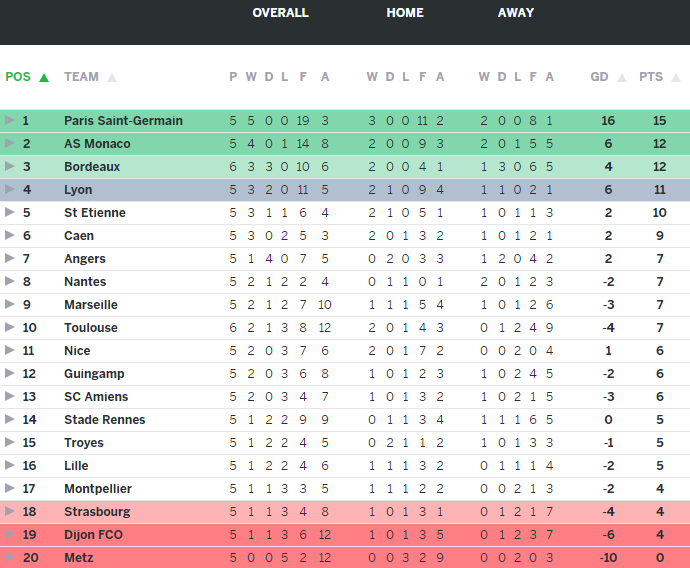The height and width of the screenshot is (568, 690).
Task: Expand Paris Saint-Germain row arrow
Action: [10, 120]
